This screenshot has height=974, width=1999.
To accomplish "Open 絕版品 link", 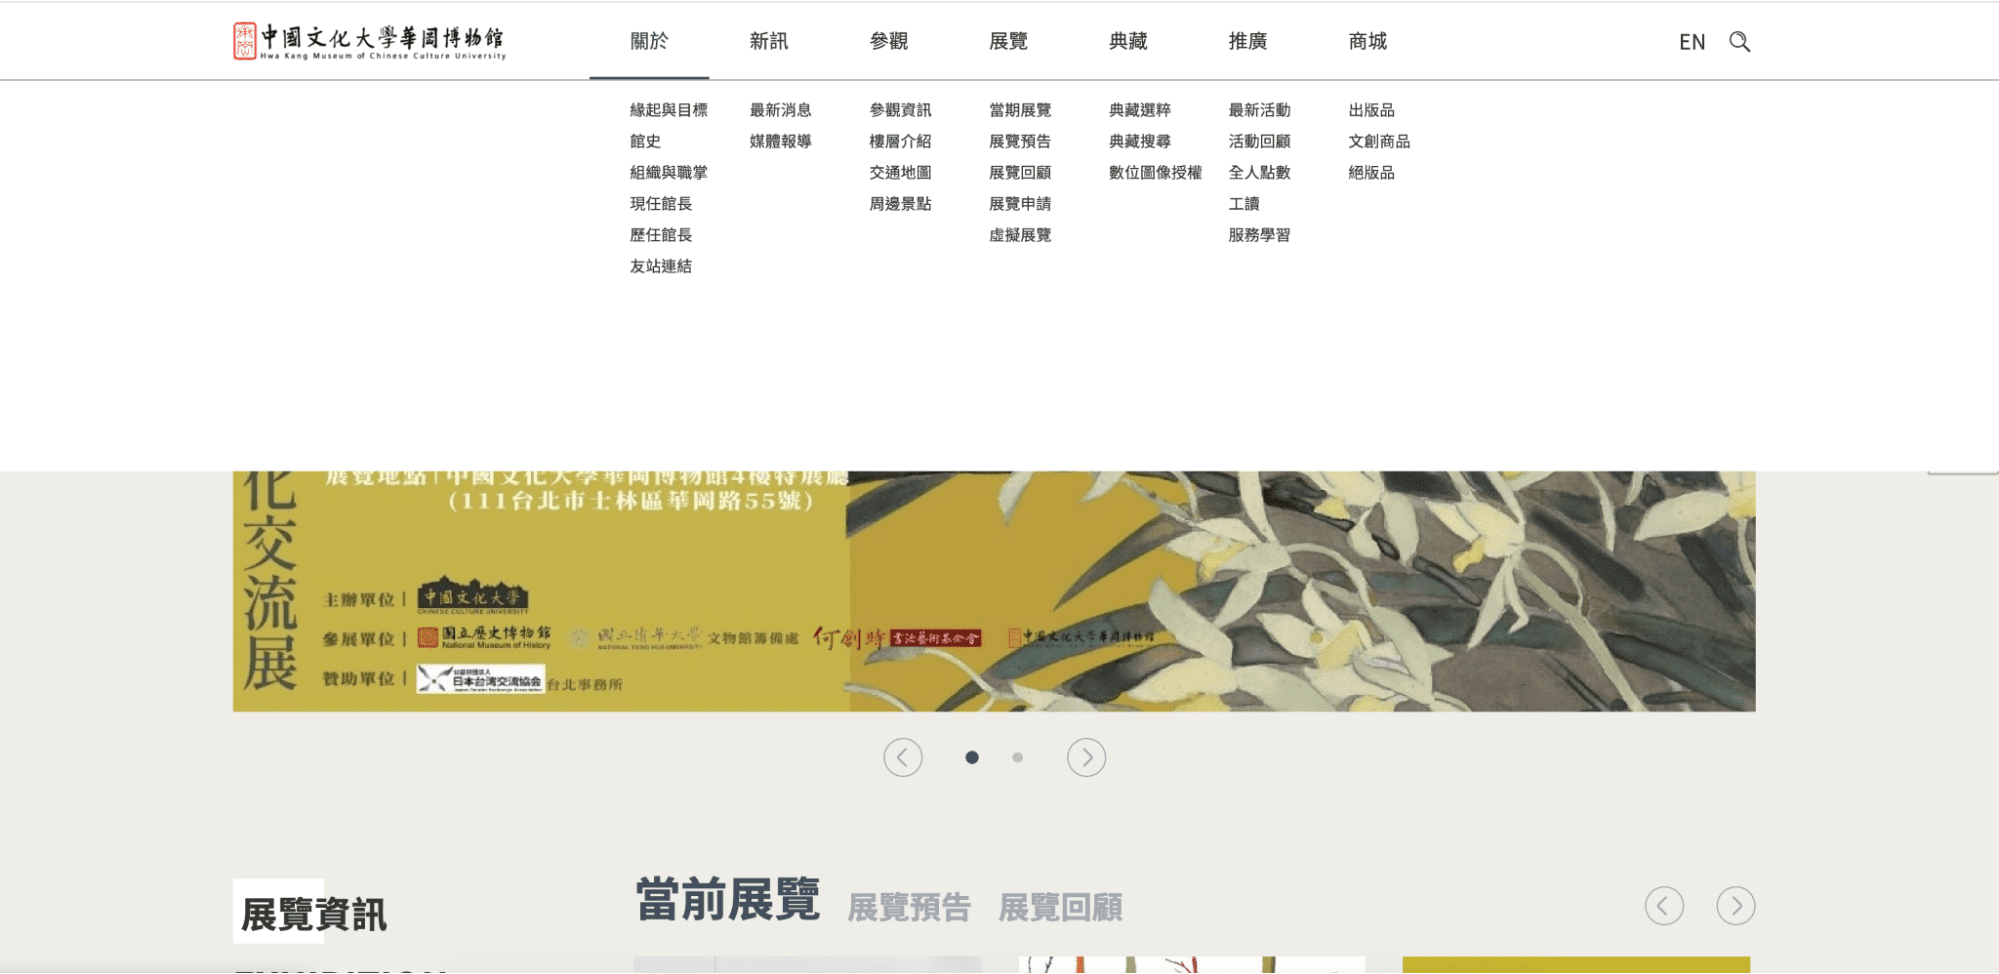I will 1371,172.
